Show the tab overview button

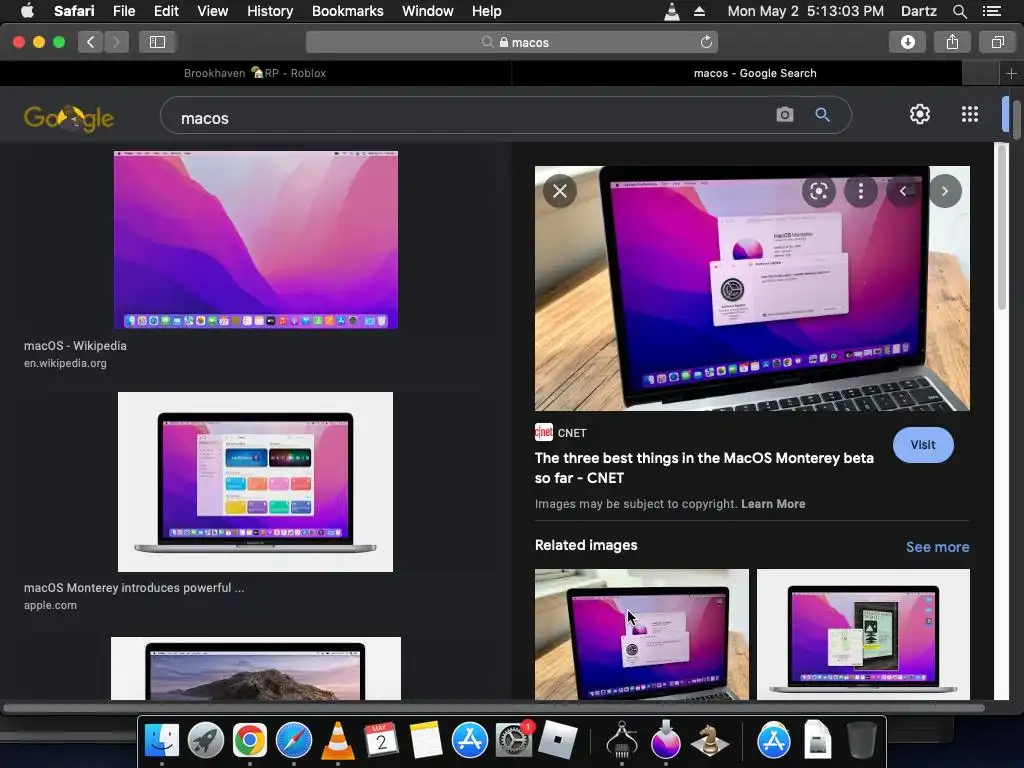point(997,42)
